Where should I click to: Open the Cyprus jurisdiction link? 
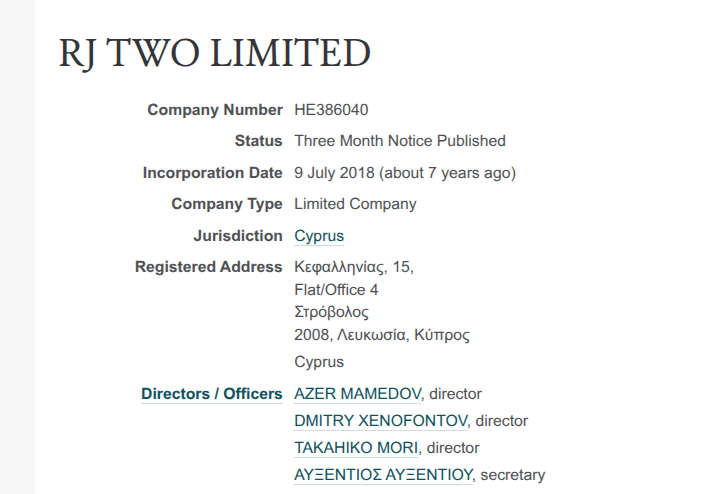(318, 236)
